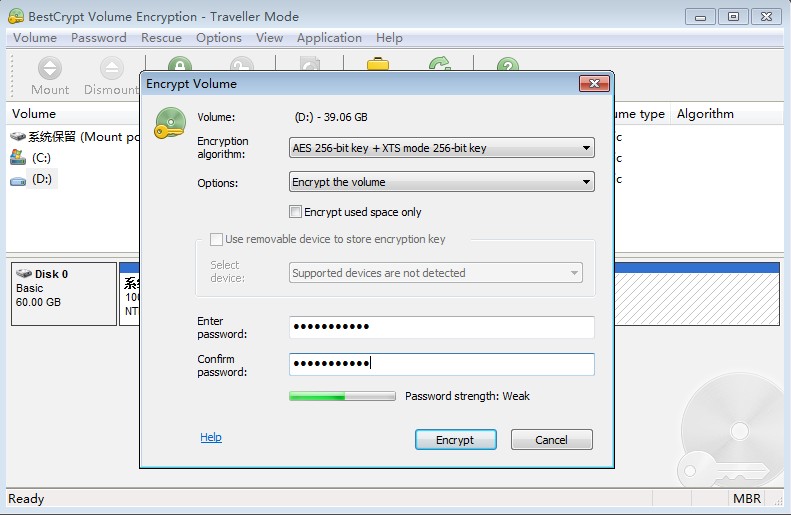Focus the Confirm password field

[441, 364]
